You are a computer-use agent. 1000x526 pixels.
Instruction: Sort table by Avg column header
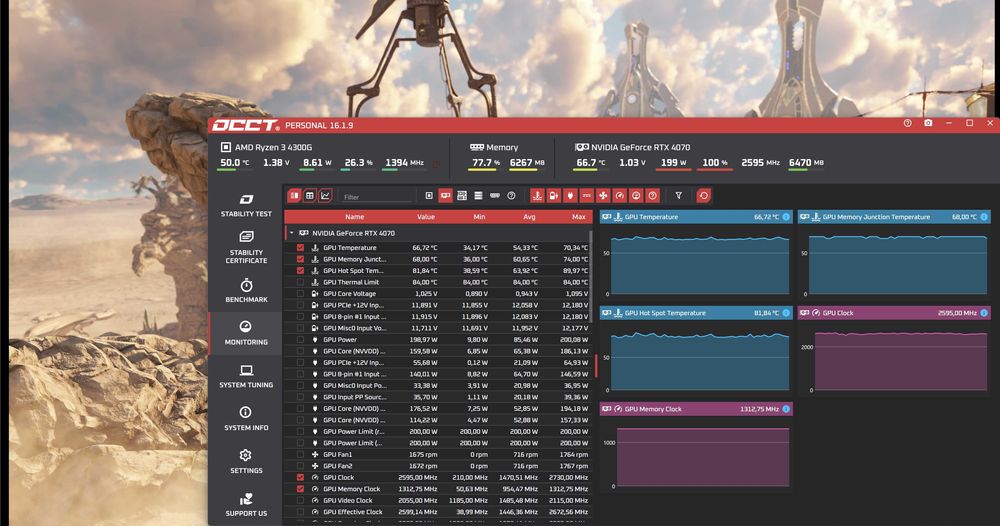click(x=529, y=217)
